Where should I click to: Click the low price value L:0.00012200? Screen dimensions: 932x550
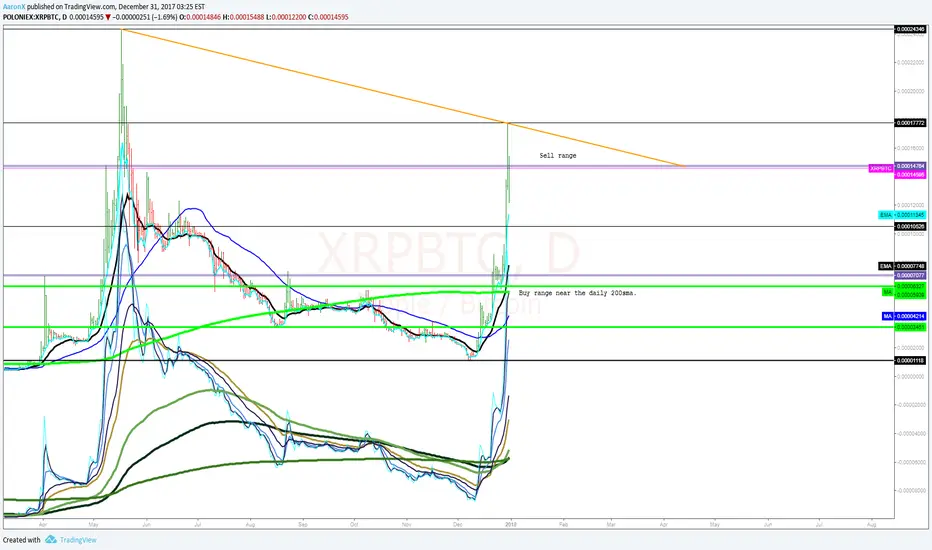[x=285, y=17]
